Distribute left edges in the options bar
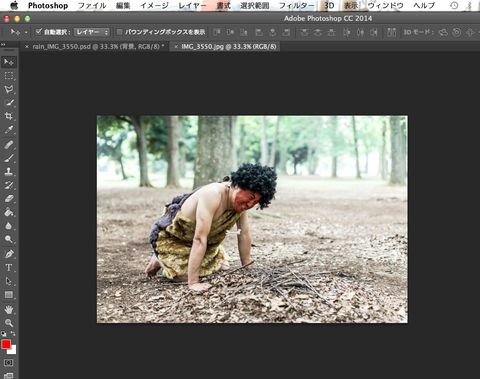This screenshot has height=379, width=480. click(x=346, y=32)
